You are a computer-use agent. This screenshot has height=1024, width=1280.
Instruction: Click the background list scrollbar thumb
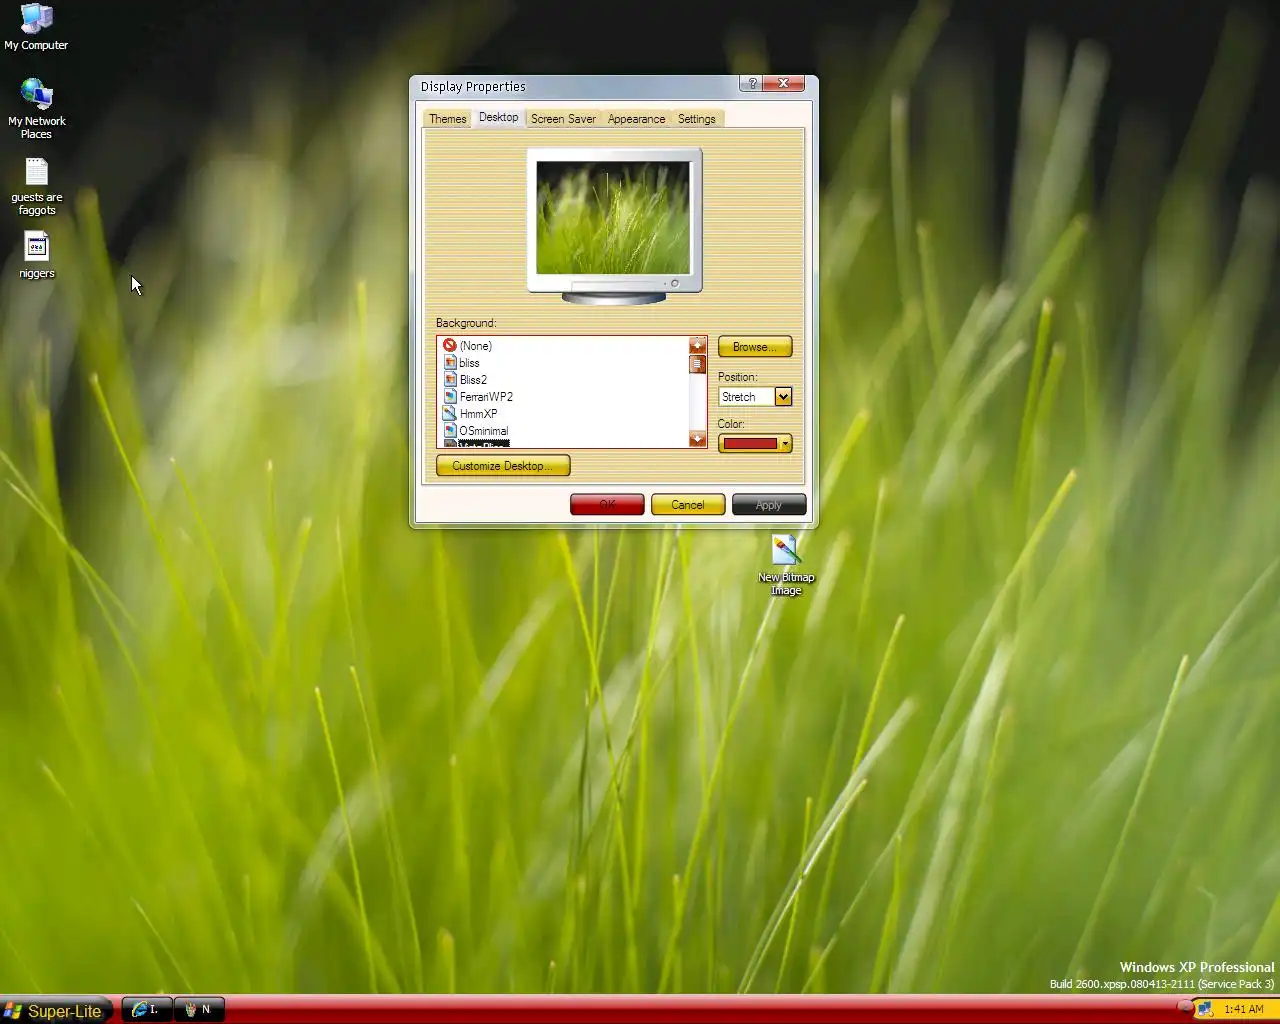click(698, 364)
